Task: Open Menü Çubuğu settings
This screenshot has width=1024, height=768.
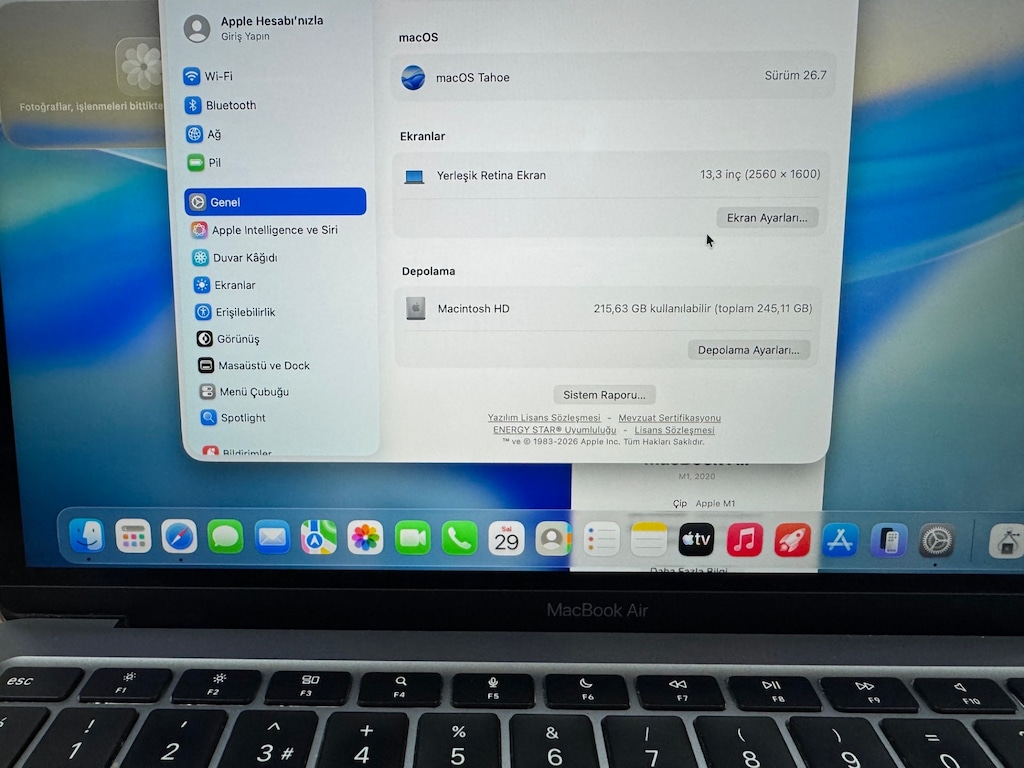Action: (244, 392)
